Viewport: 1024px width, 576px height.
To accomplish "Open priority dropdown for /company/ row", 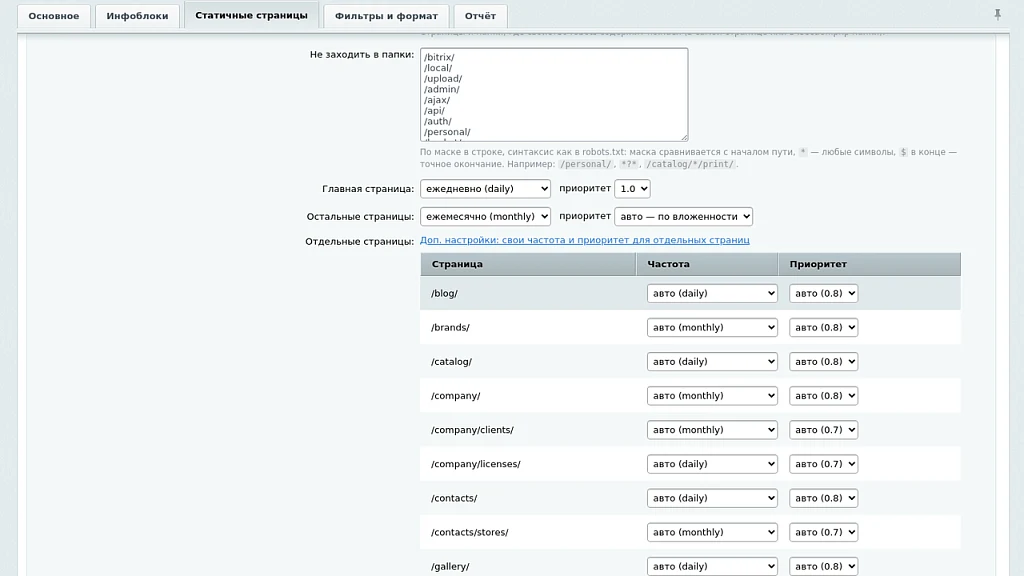I will coord(824,396).
